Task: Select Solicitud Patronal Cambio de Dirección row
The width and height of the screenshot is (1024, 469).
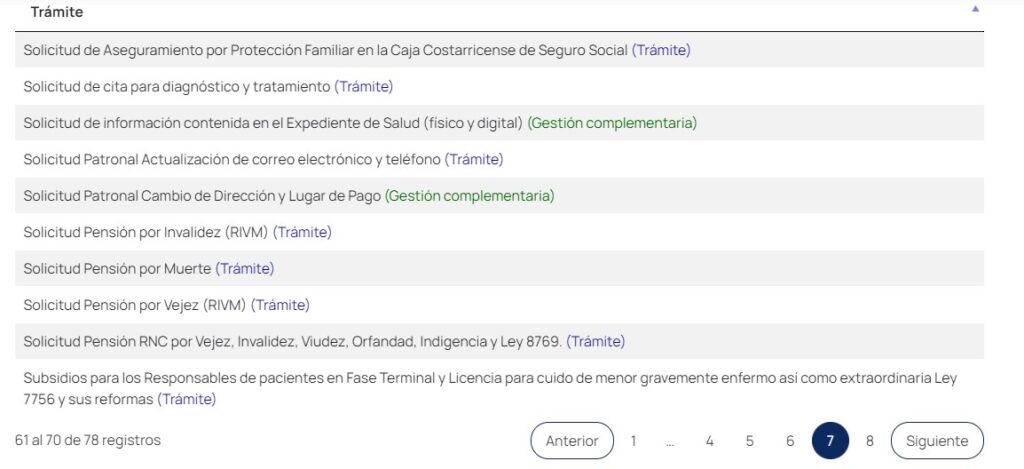Action: coord(202,196)
